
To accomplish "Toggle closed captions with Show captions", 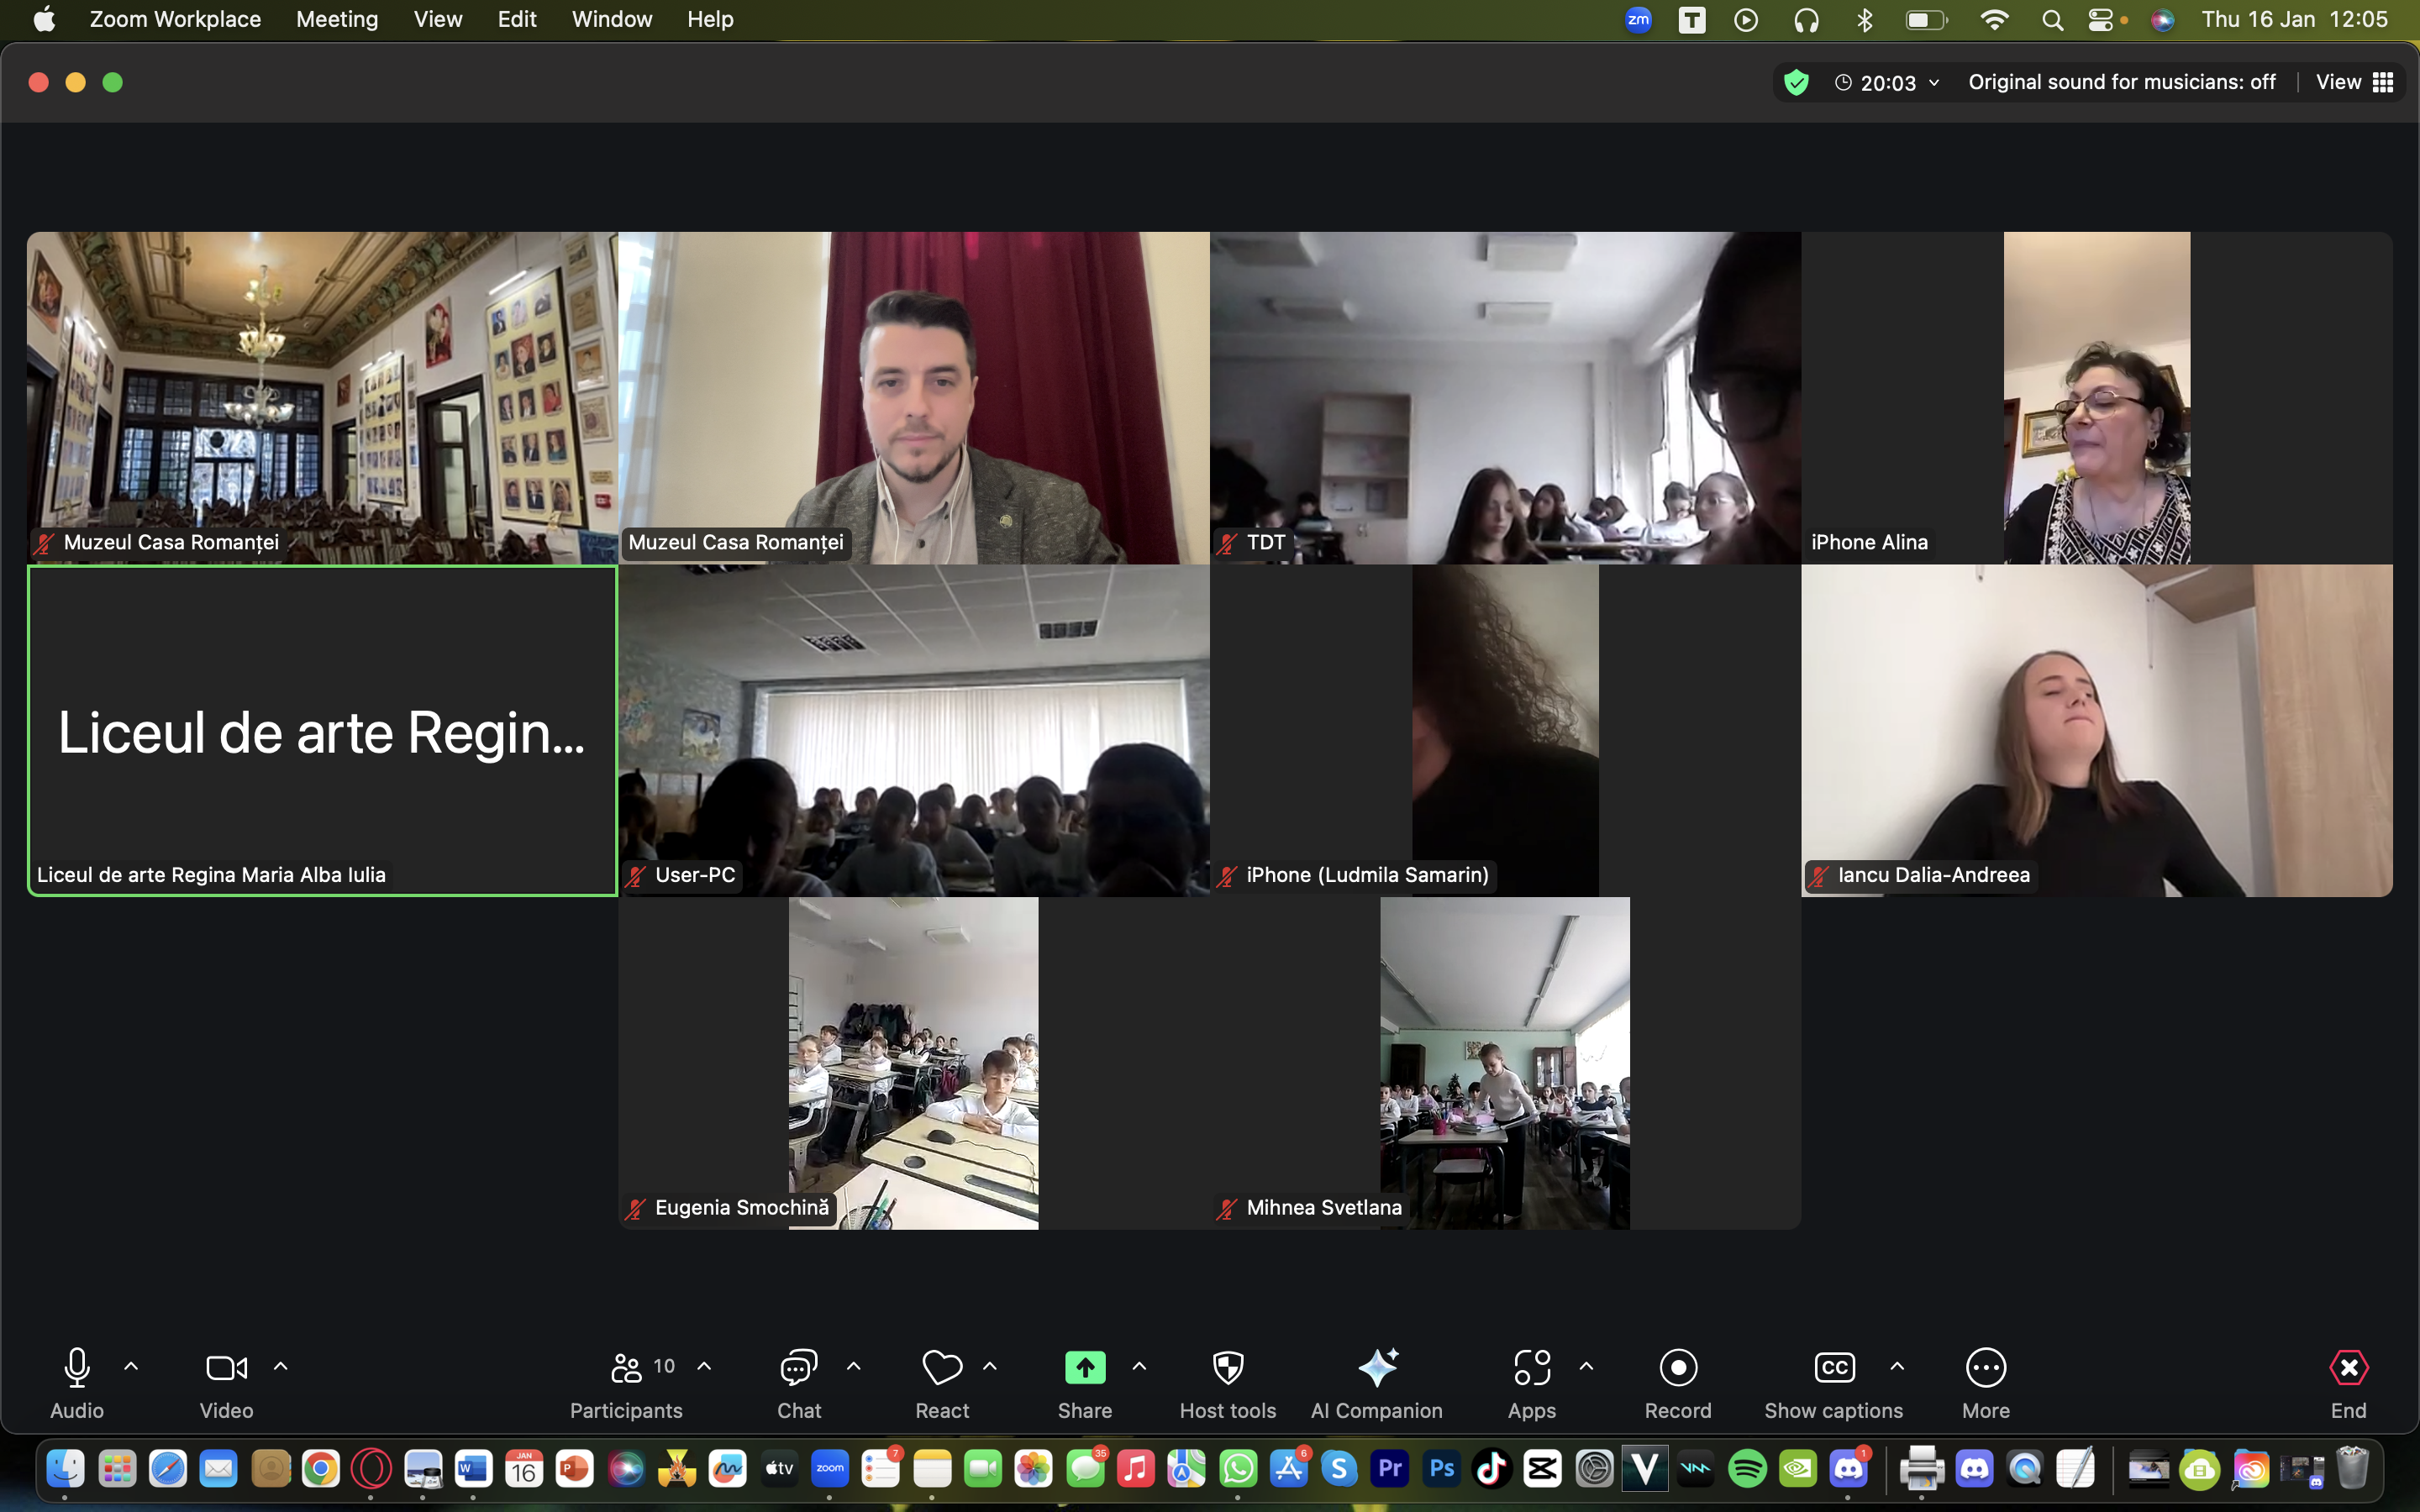I will tap(1833, 1367).
